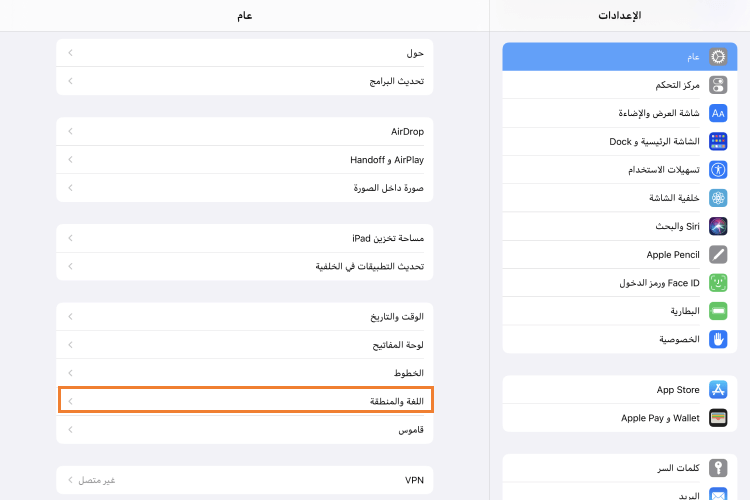Open Control Center (مركز التحكم) icon
The height and width of the screenshot is (500, 750).
(718, 85)
